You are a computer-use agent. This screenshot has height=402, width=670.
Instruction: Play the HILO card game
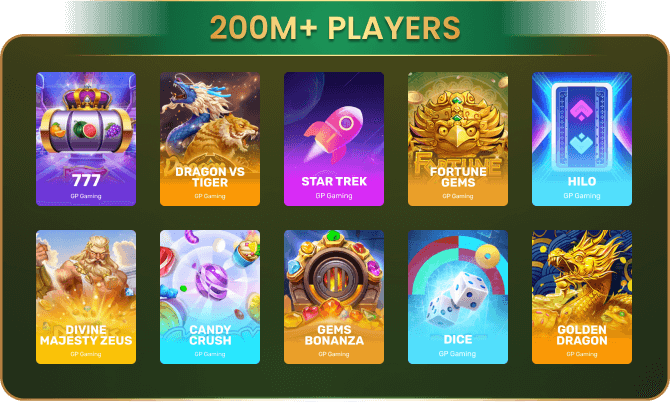click(x=582, y=139)
